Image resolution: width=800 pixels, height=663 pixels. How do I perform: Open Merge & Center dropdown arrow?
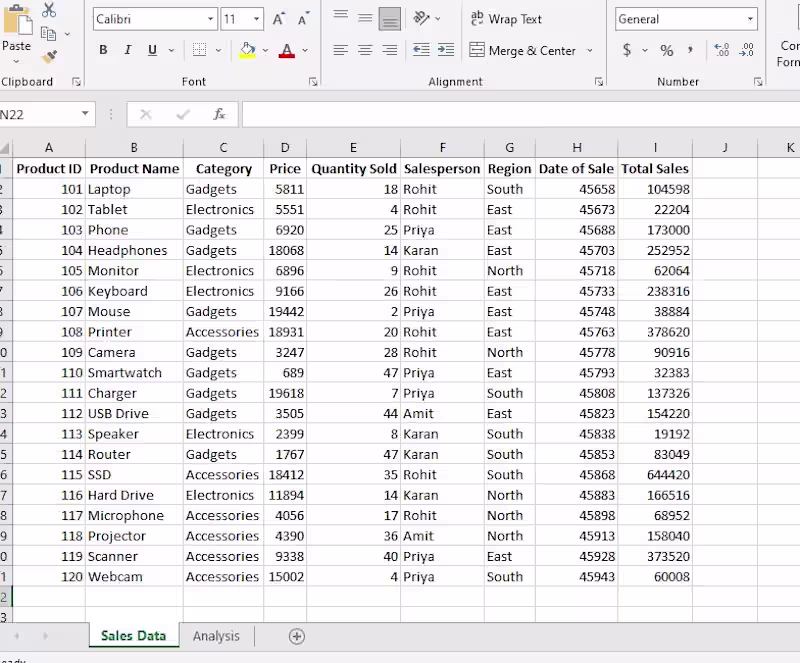click(x=590, y=50)
